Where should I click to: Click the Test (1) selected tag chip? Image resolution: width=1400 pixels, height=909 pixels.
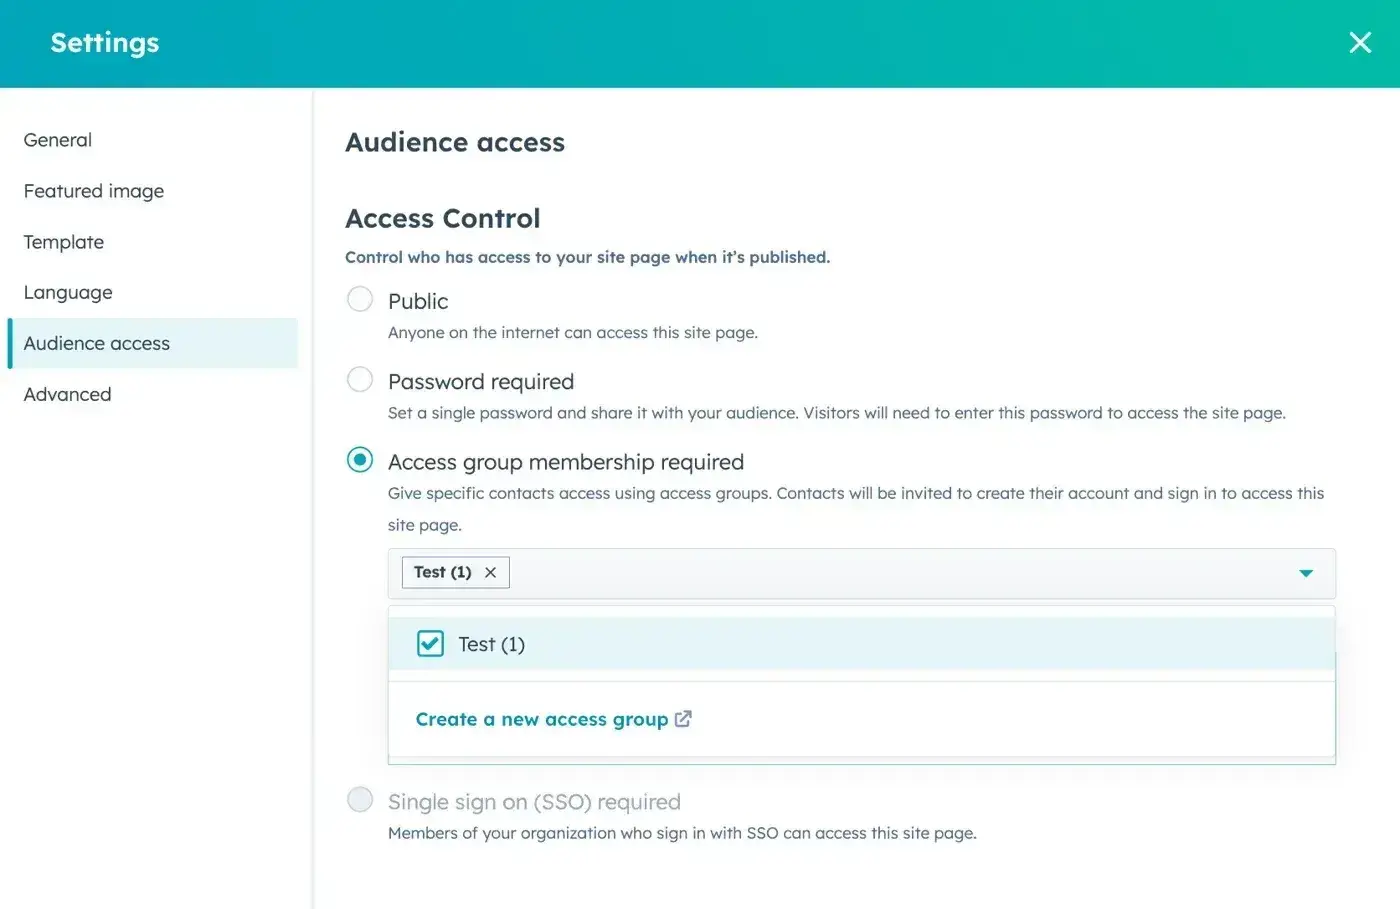(442, 572)
